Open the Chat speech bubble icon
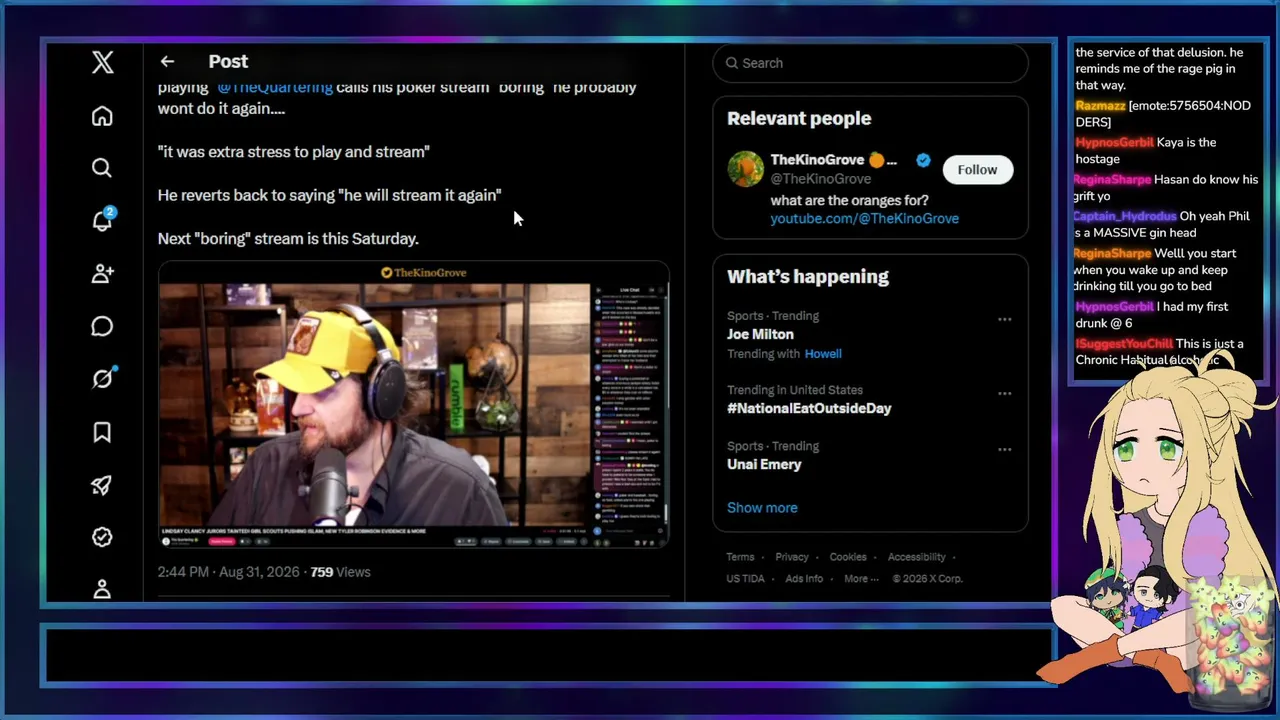Viewport: 1280px width, 720px height. point(102,326)
